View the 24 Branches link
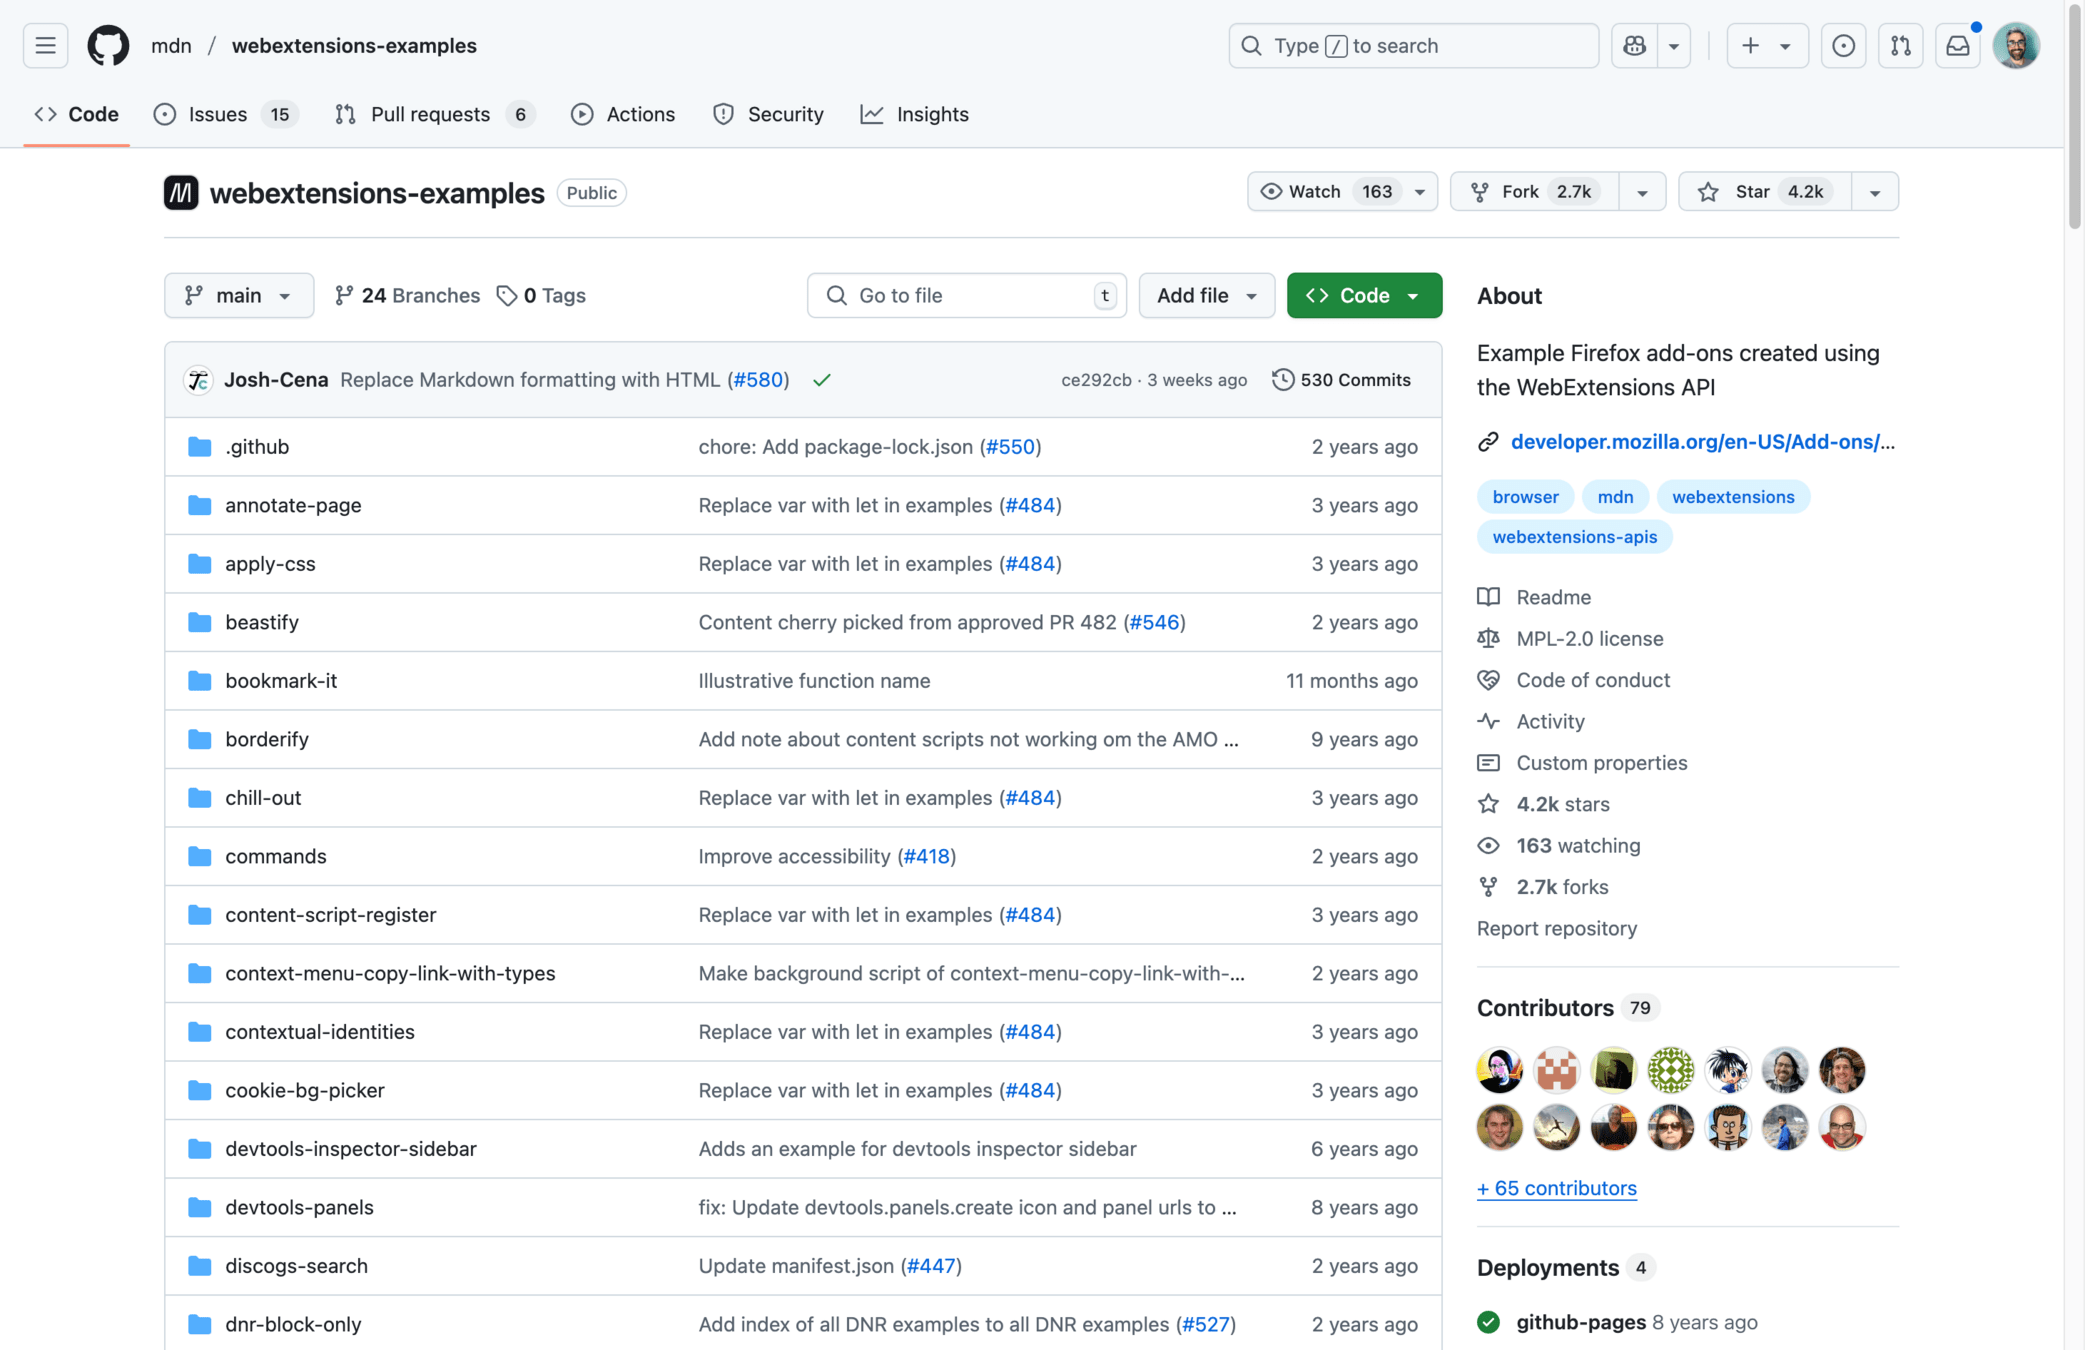 coord(407,295)
